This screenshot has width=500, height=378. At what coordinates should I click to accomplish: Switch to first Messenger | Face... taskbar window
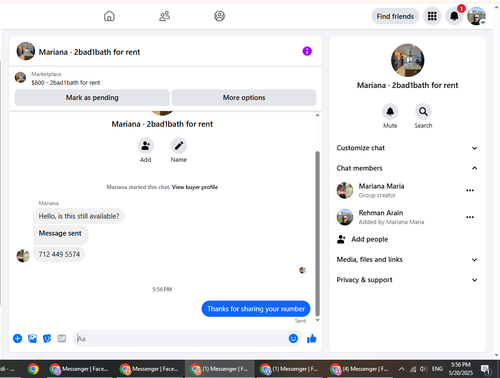click(x=79, y=369)
